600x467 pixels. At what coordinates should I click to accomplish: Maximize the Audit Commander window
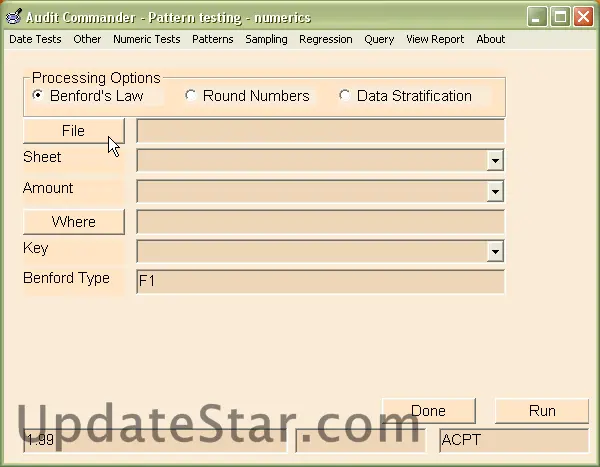[560, 17]
